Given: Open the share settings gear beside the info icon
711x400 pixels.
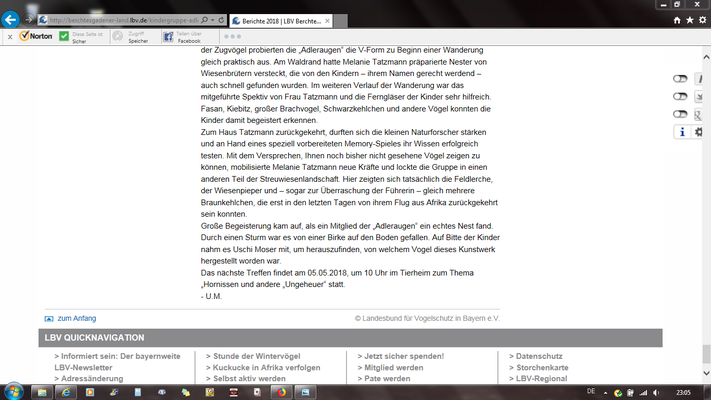Looking at the screenshot, I should click(x=698, y=132).
